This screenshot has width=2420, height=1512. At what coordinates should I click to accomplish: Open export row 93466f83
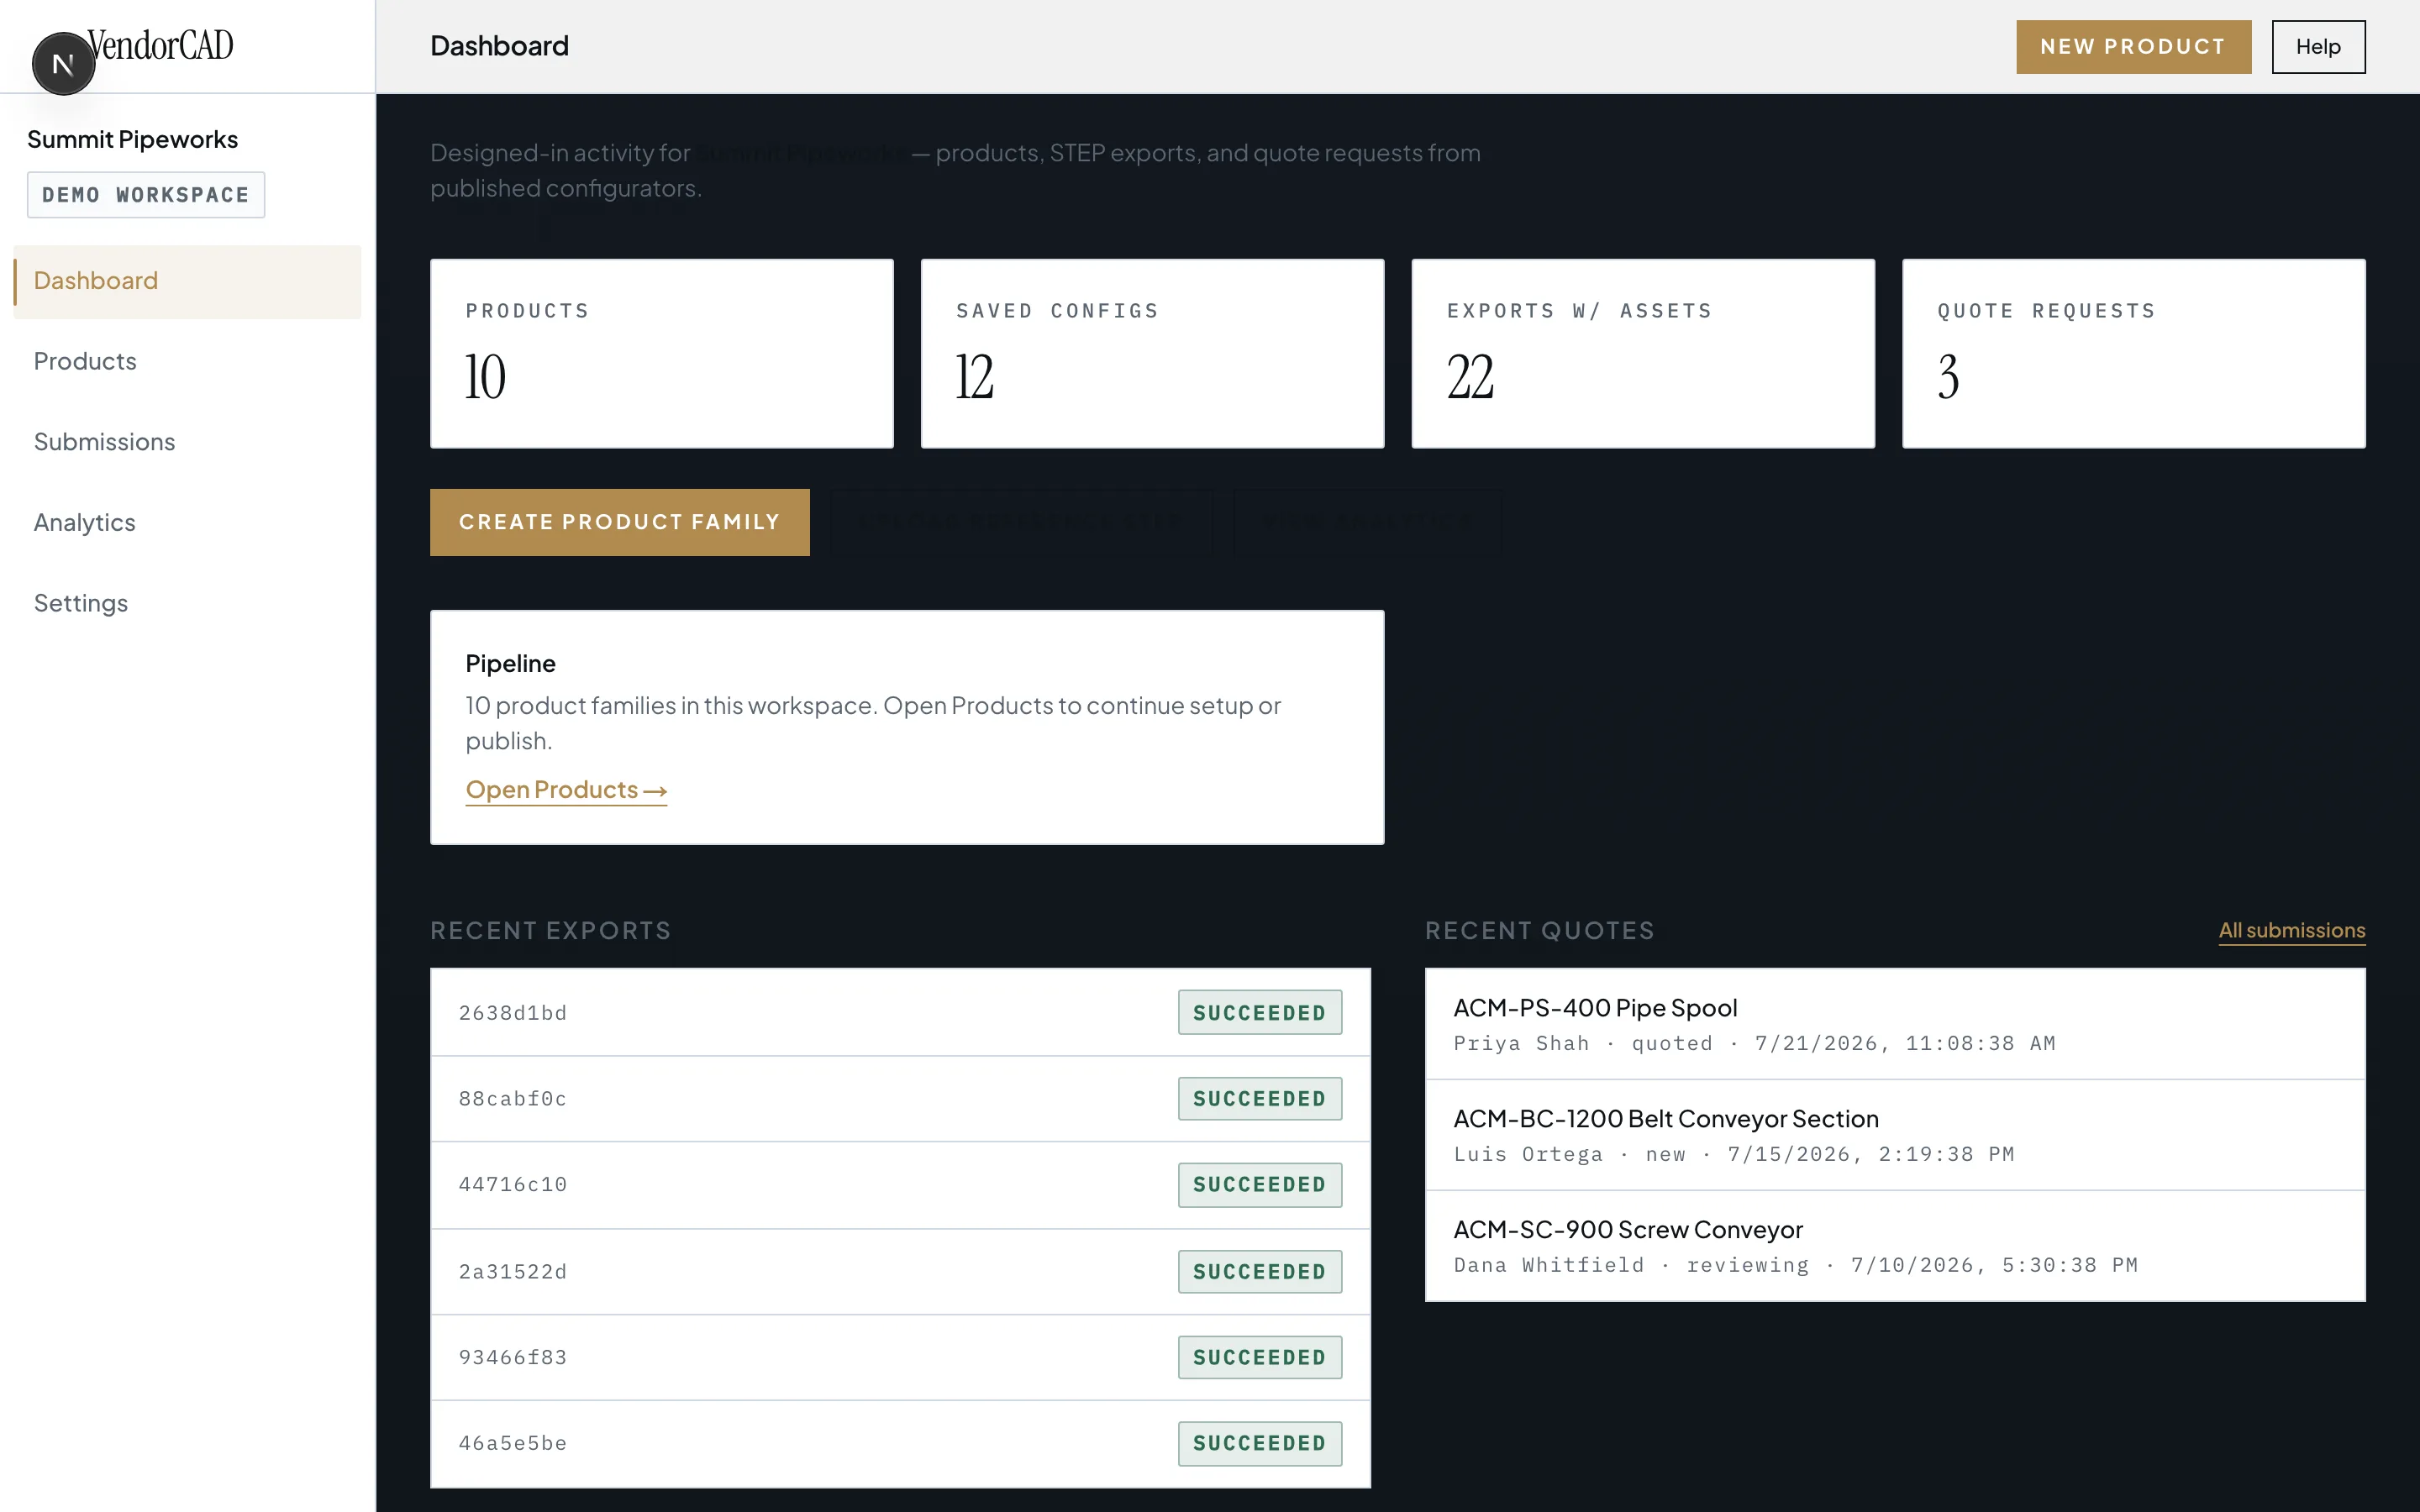pyautogui.click(x=900, y=1357)
